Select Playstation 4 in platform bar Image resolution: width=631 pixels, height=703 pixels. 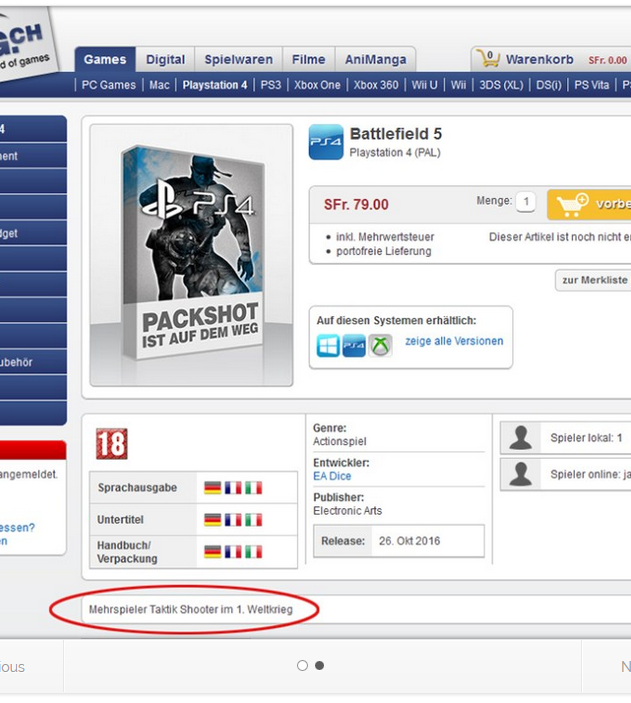pos(215,85)
